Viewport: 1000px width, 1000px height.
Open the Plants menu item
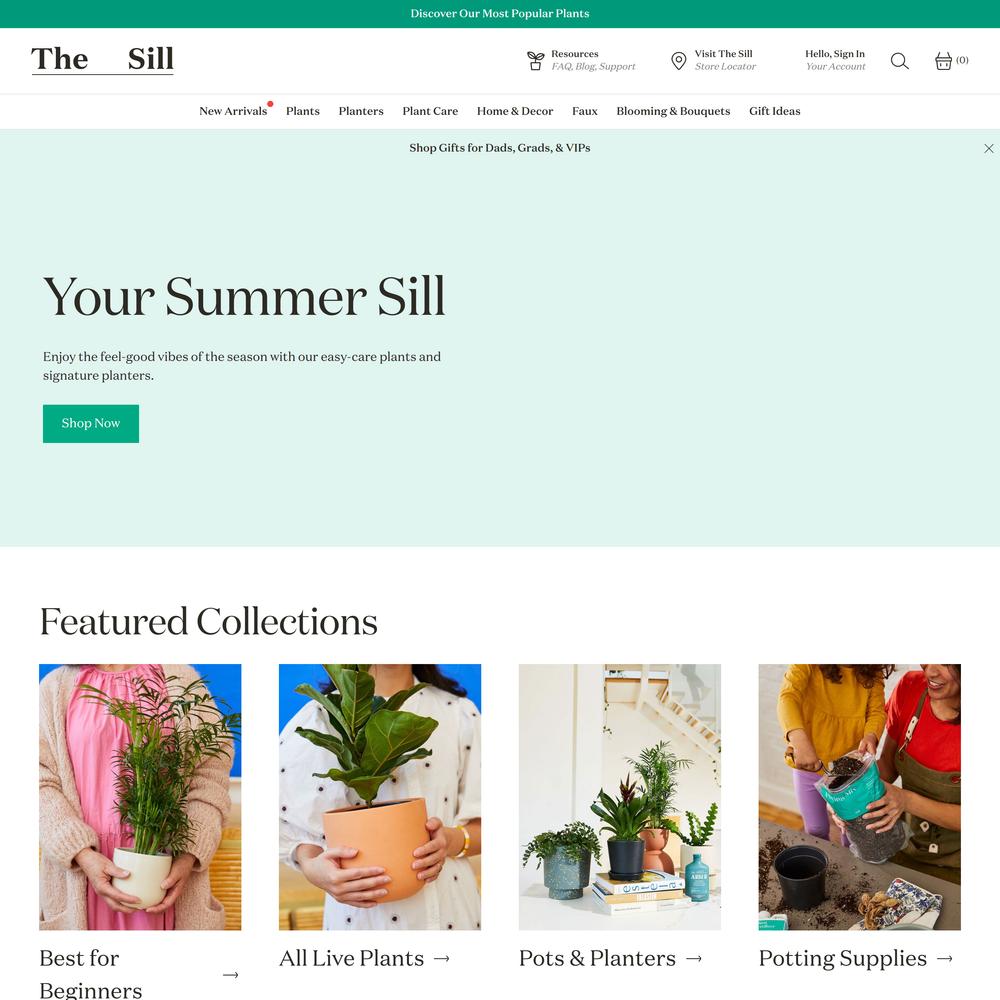click(302, 111)
